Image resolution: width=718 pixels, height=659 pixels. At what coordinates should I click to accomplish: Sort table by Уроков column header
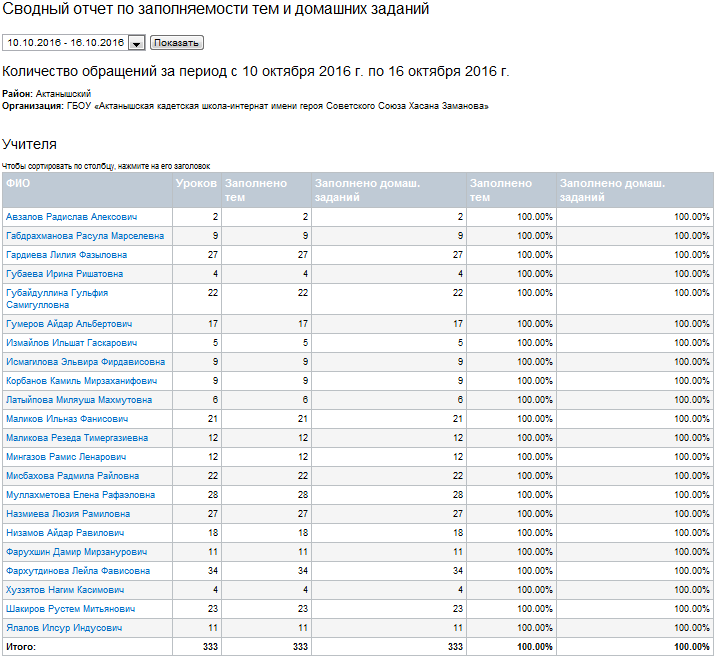196,184
